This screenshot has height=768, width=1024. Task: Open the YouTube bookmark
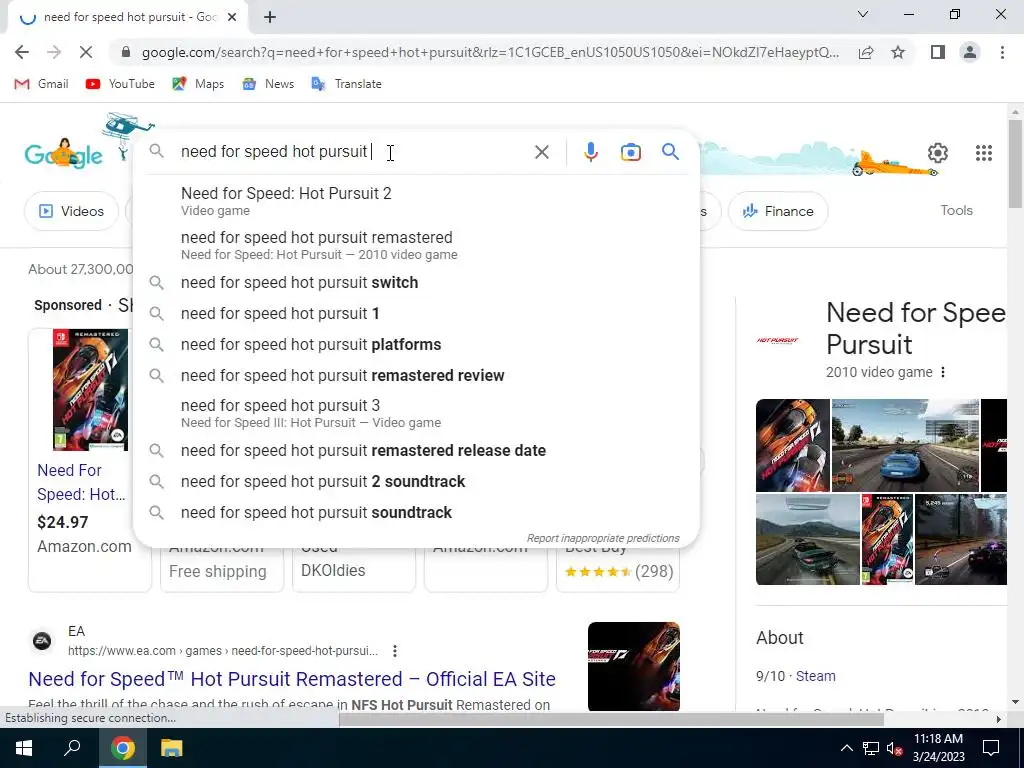point(120,84)
